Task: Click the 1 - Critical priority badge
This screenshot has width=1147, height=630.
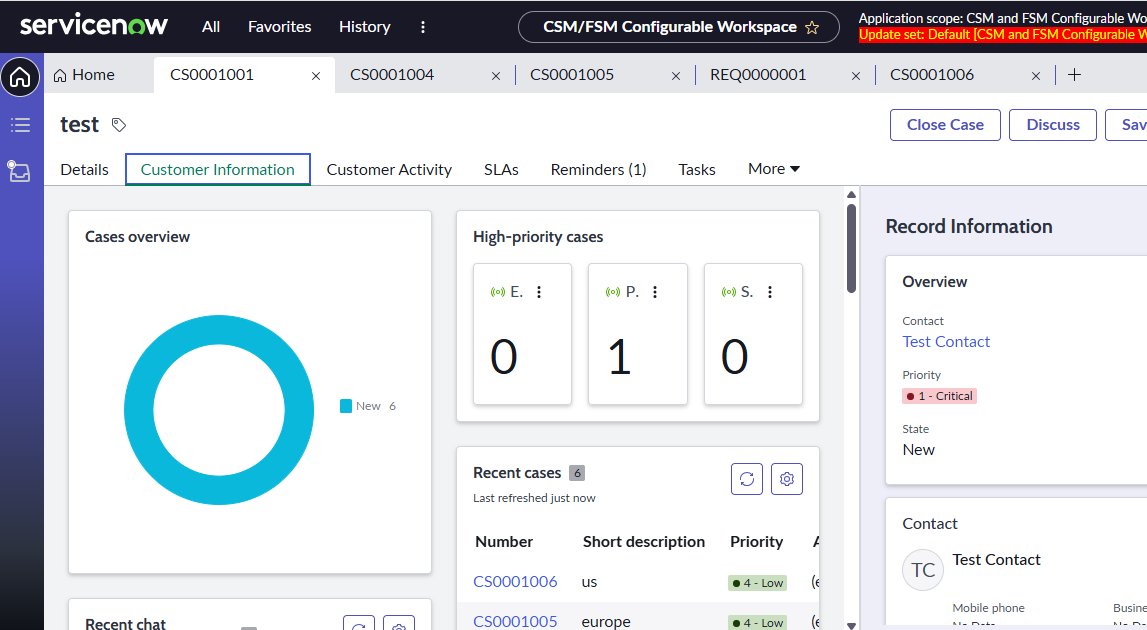Action: tap(939, 396)
